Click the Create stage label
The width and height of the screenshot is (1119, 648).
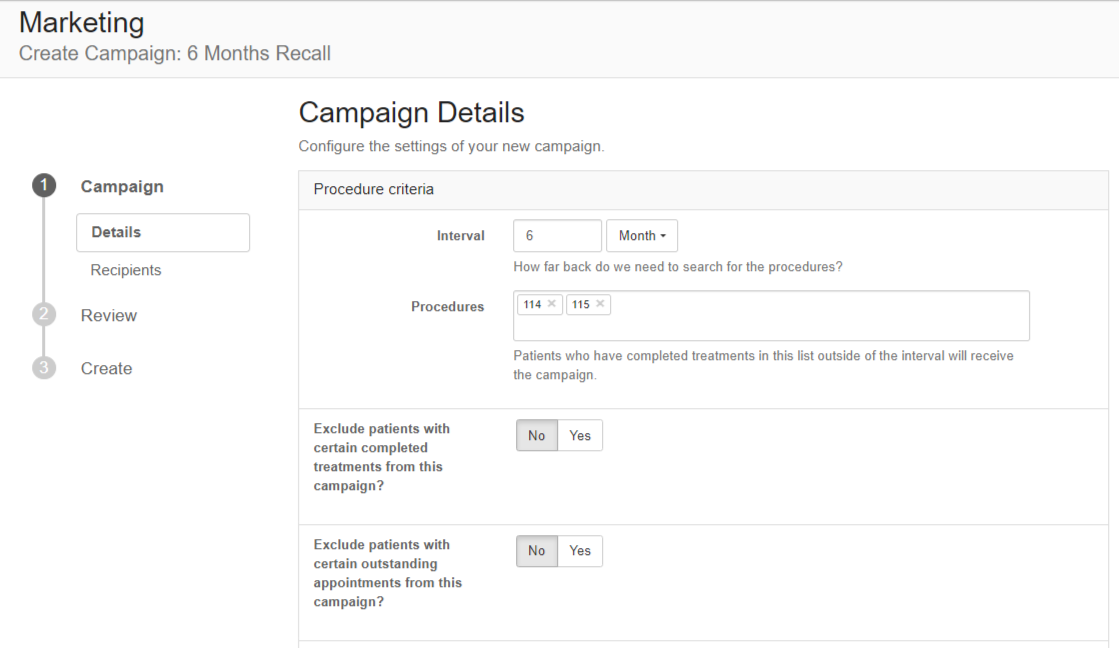click(106, 368)
